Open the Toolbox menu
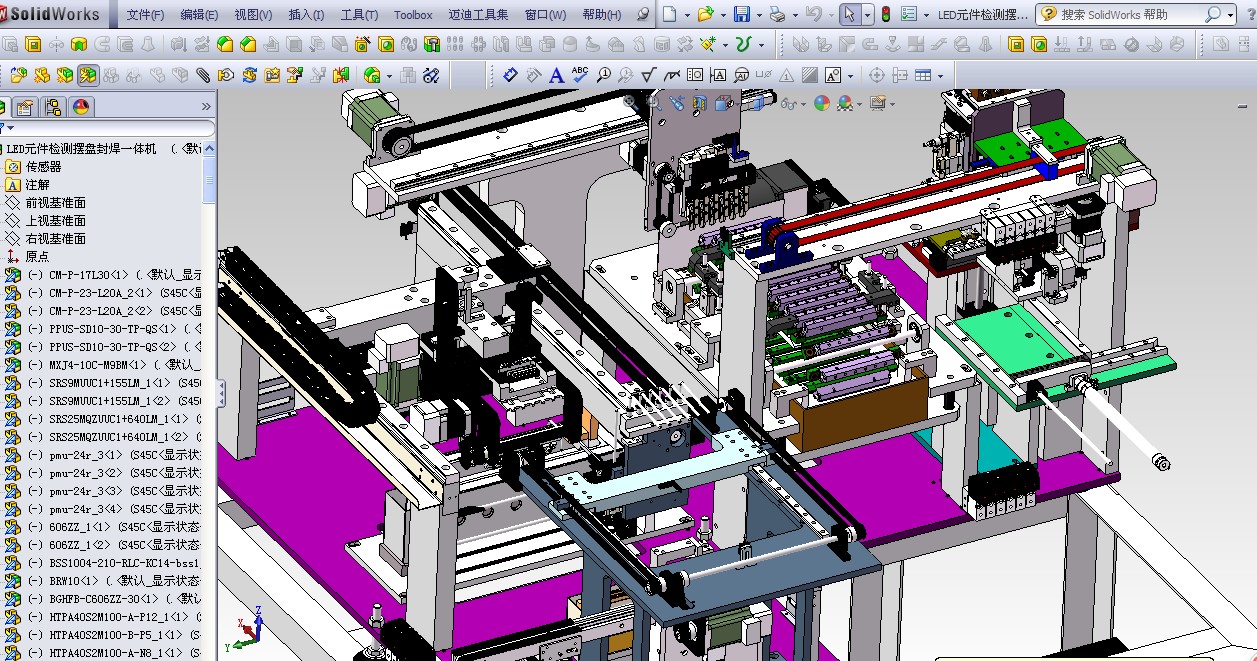The height and width of the screenshot is (661, 1257). coord(413,15)
